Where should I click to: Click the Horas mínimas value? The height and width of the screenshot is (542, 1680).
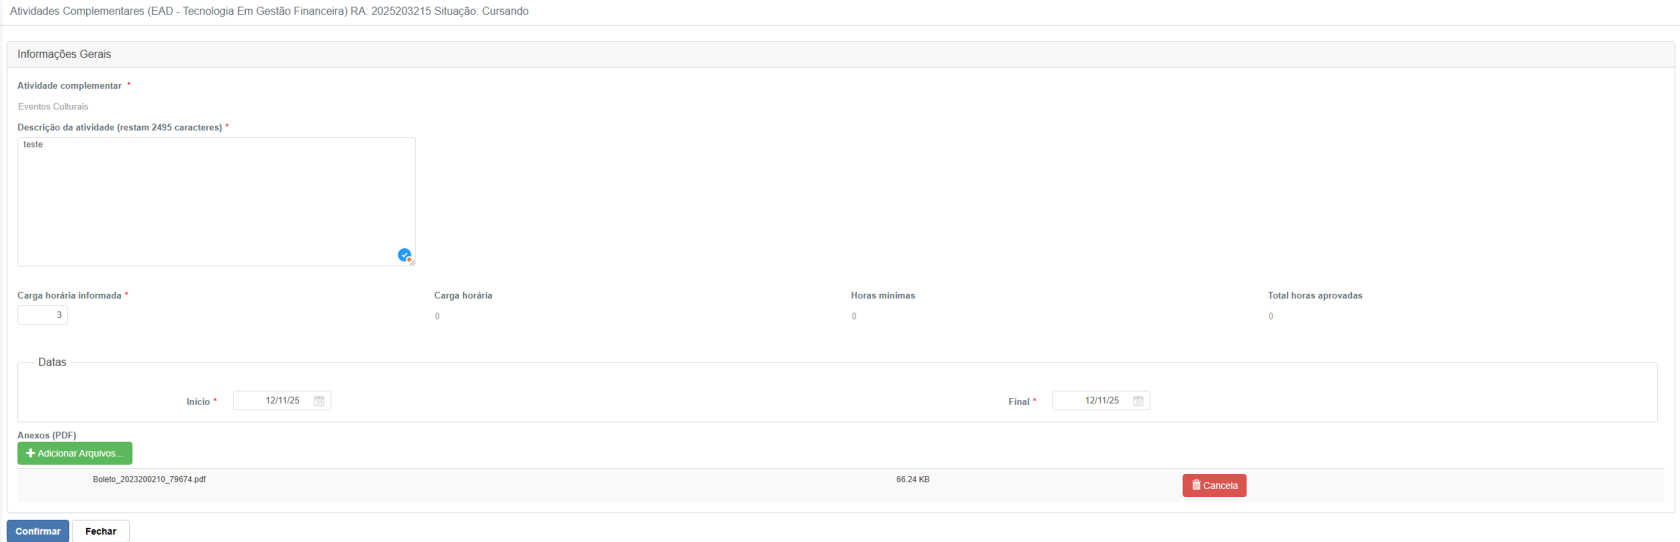(854, 317)
